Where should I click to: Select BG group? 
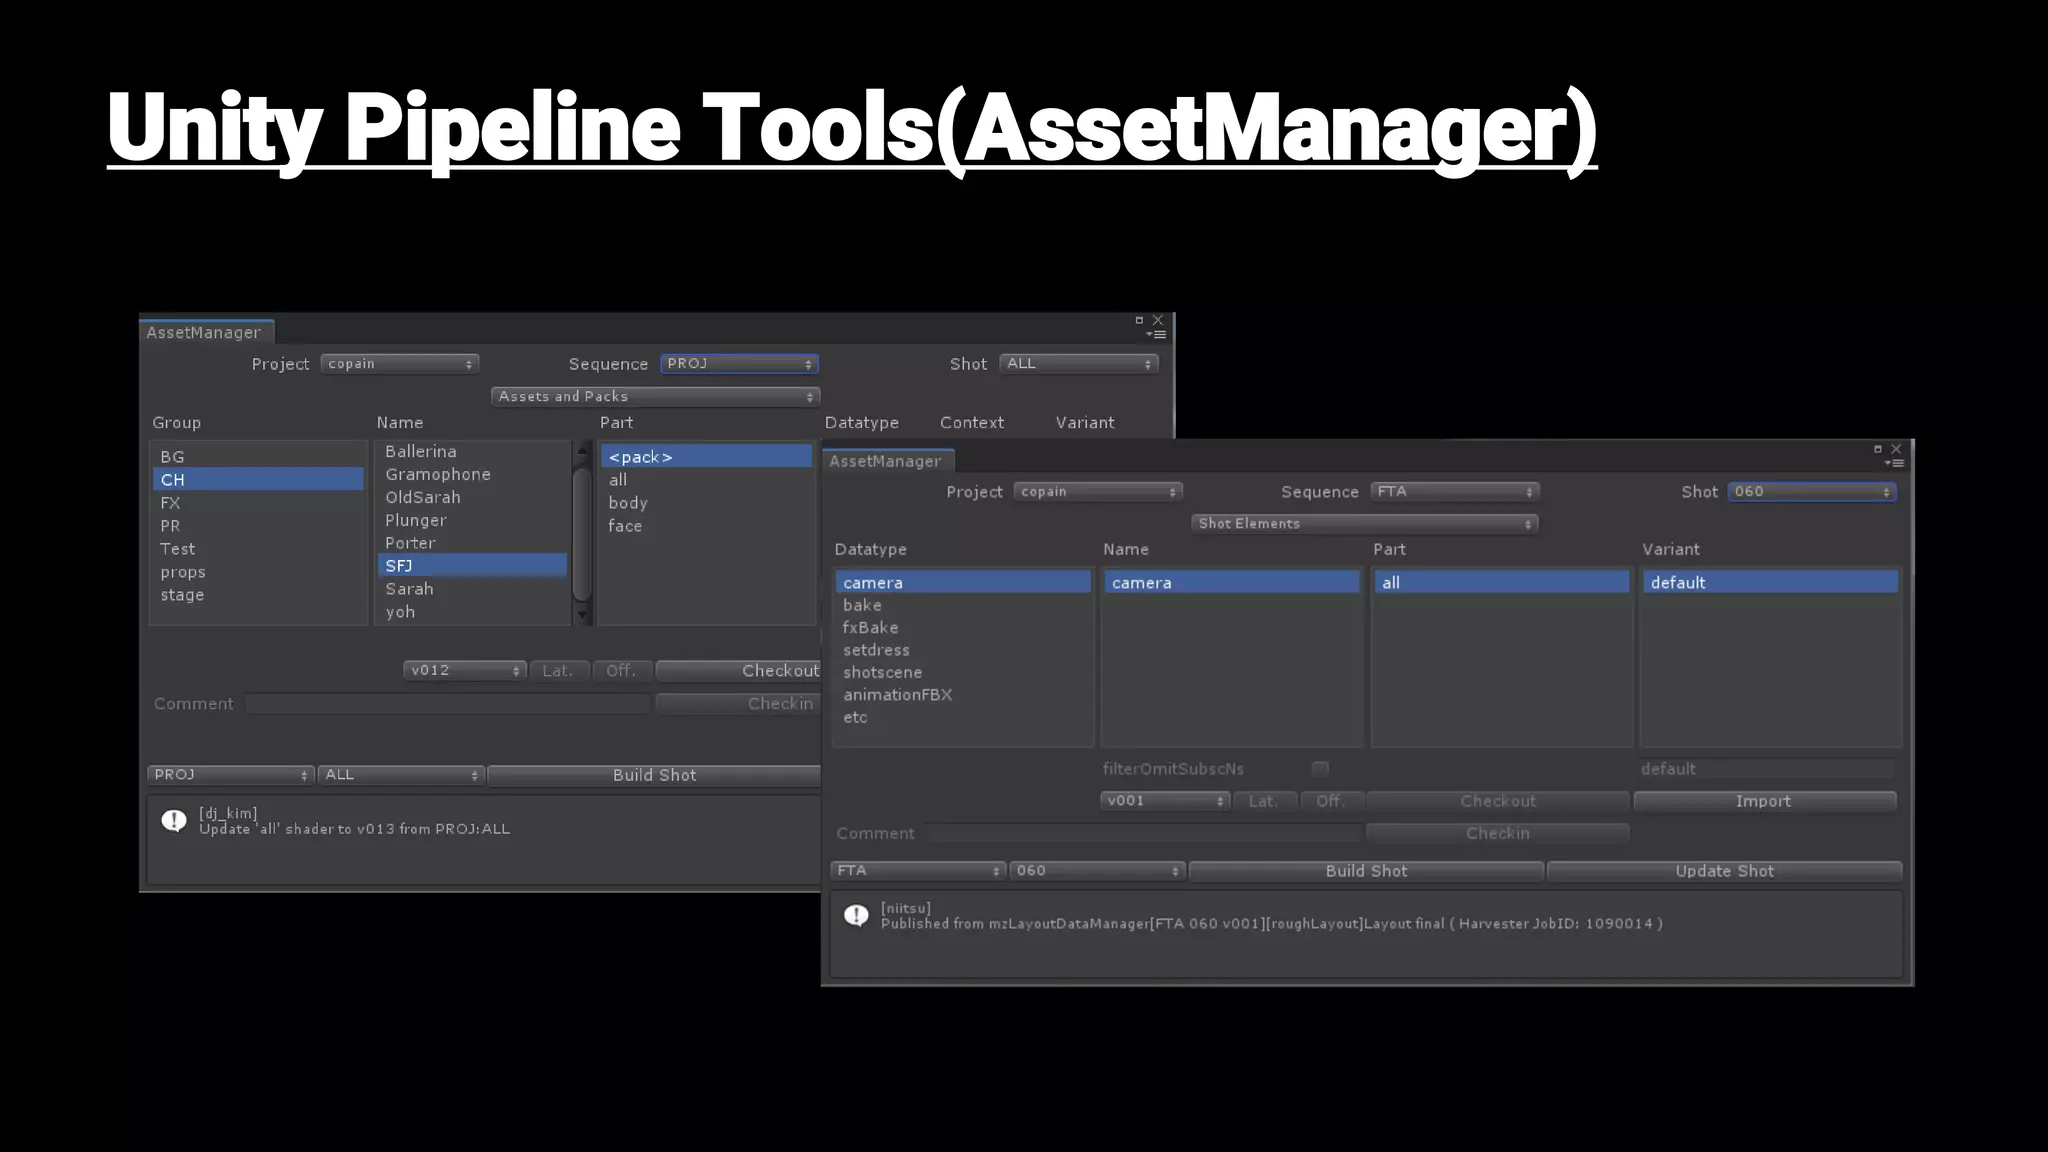[258, 457]
